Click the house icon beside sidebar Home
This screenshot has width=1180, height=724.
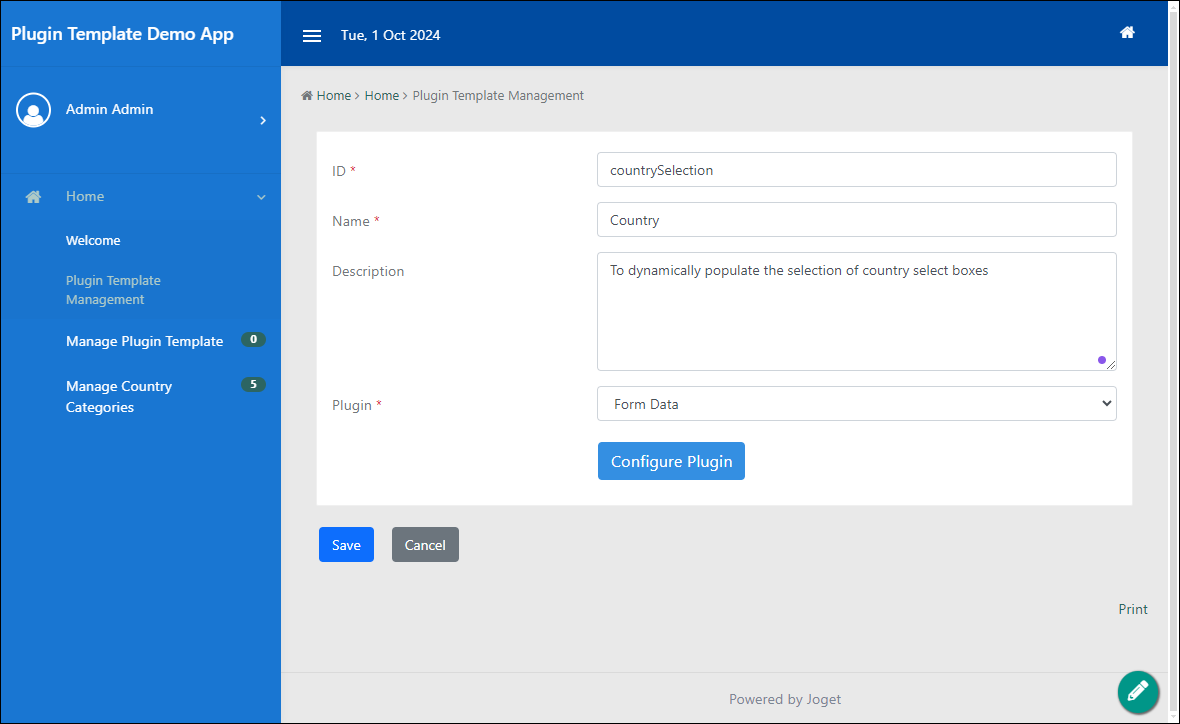click(x=33, y=196)
